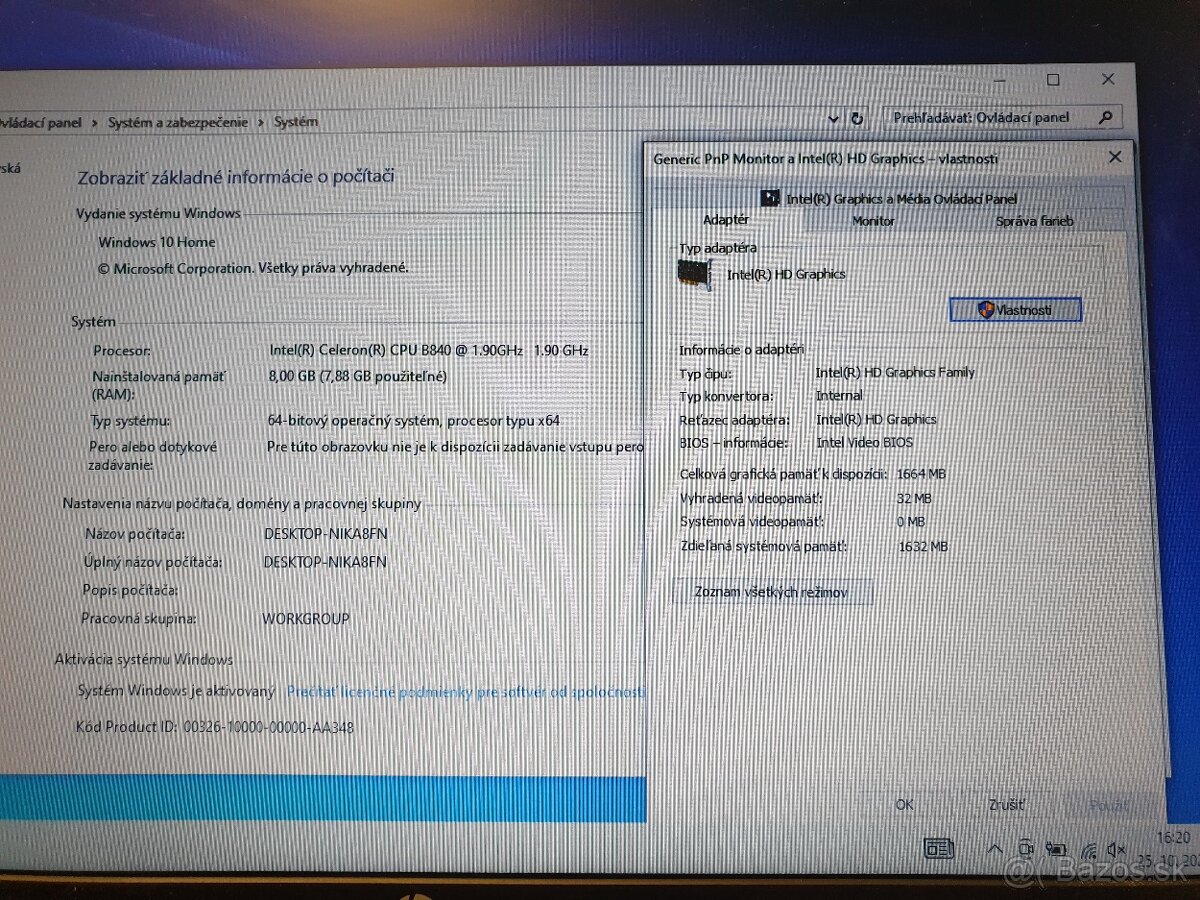Switch to the Monitor tab

pyautogui.click(x=872, y=221)
